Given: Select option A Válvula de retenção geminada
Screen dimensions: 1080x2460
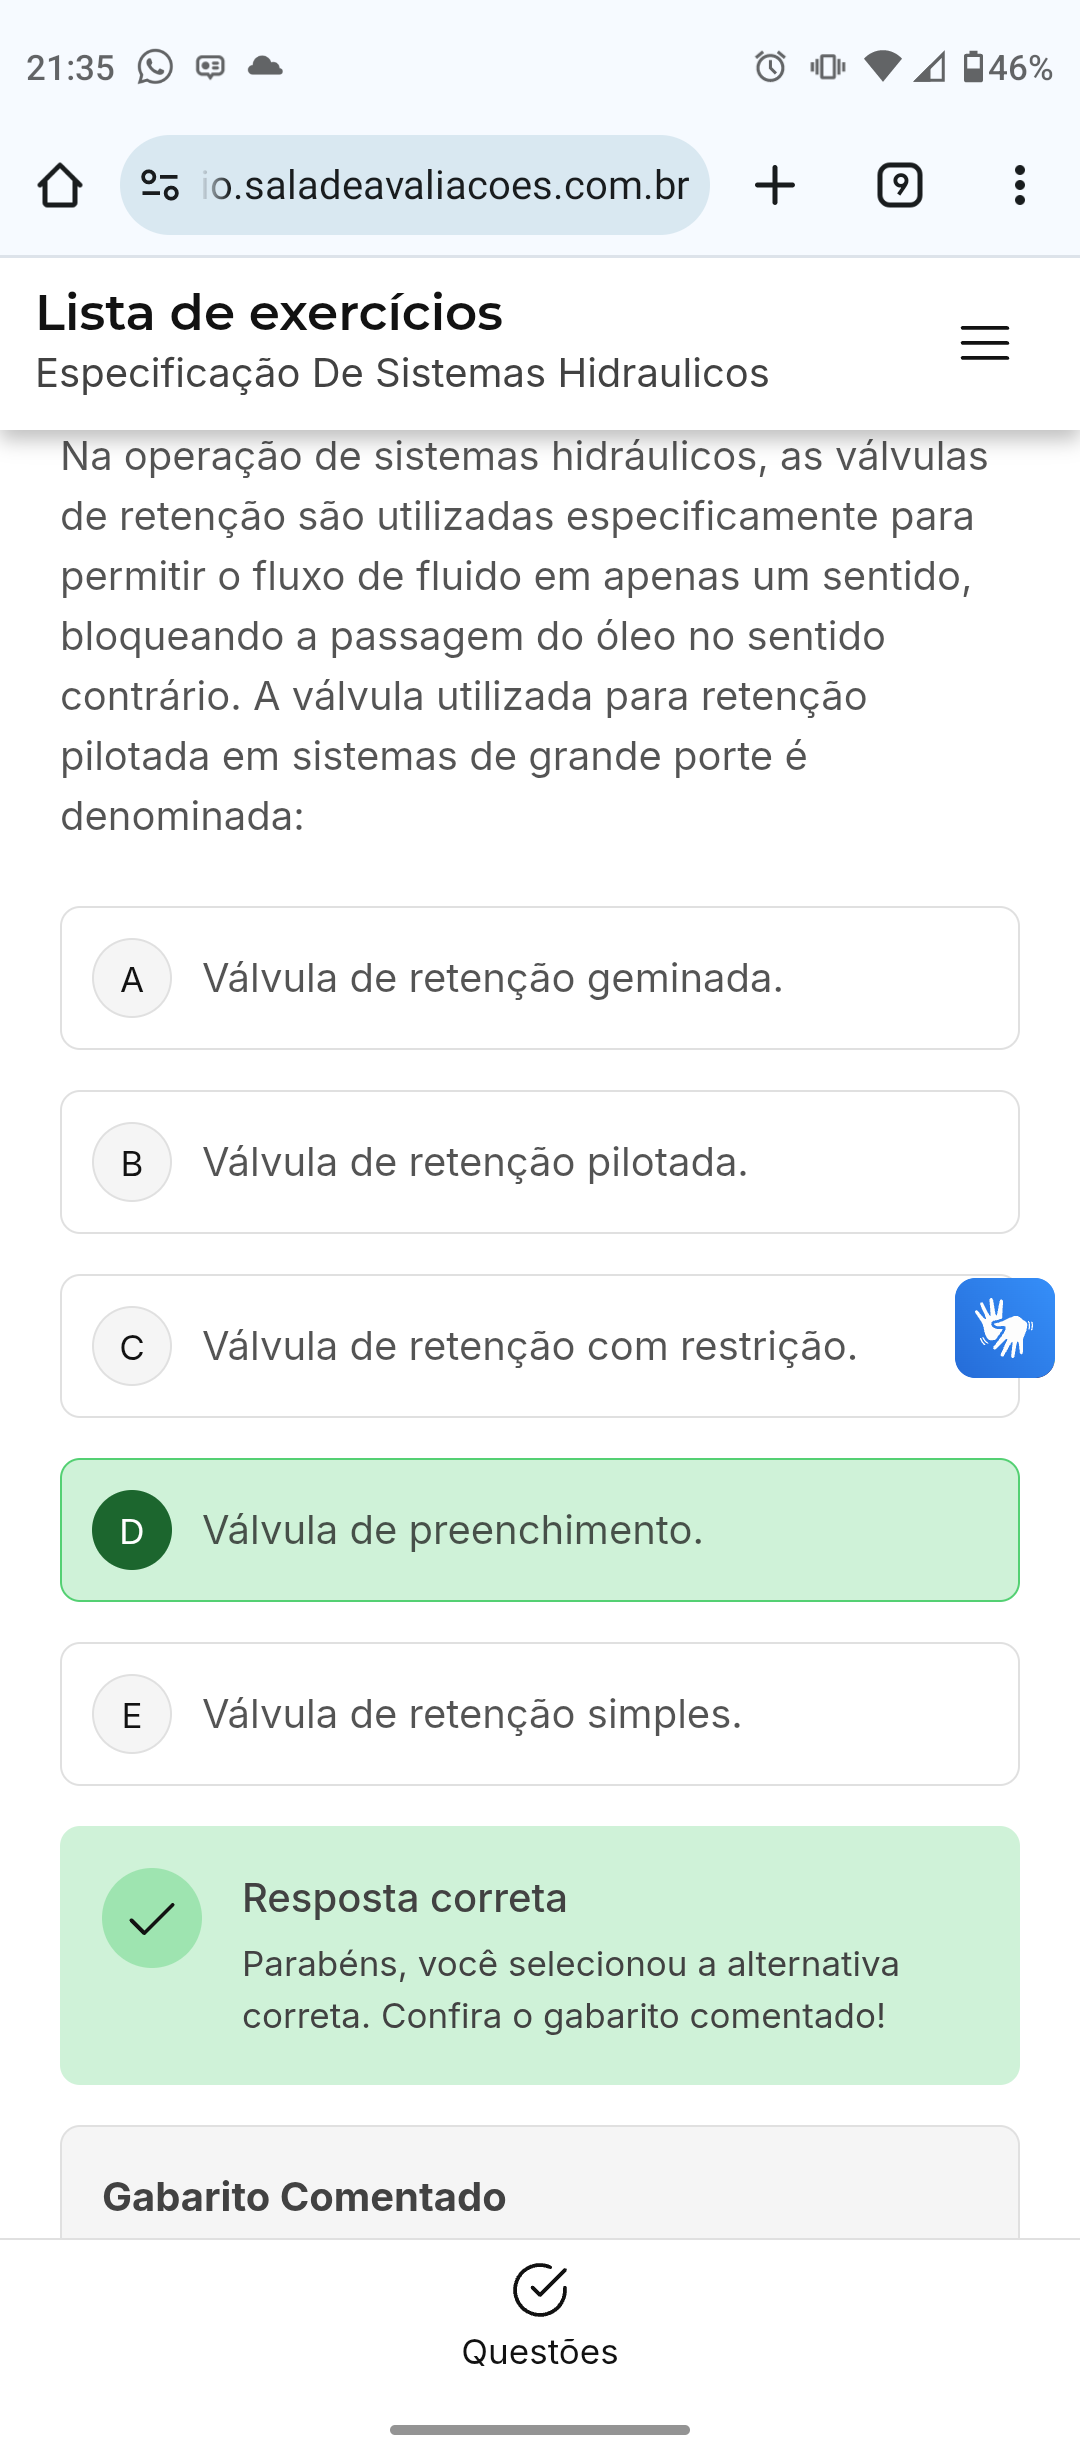Looking at the screenshot, I should [x=540, y=978].
